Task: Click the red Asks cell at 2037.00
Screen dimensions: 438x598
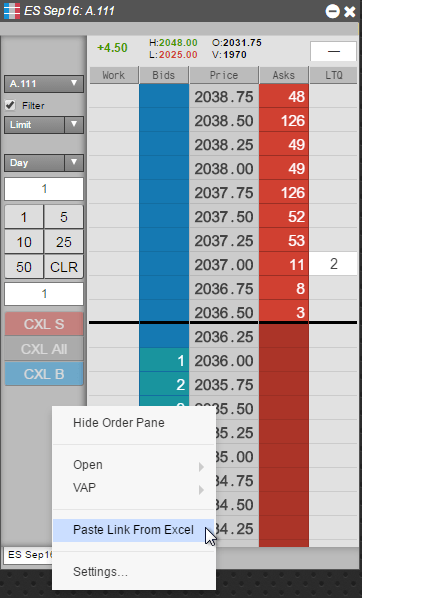Action: pyautogui.click(x=284, y=264)
